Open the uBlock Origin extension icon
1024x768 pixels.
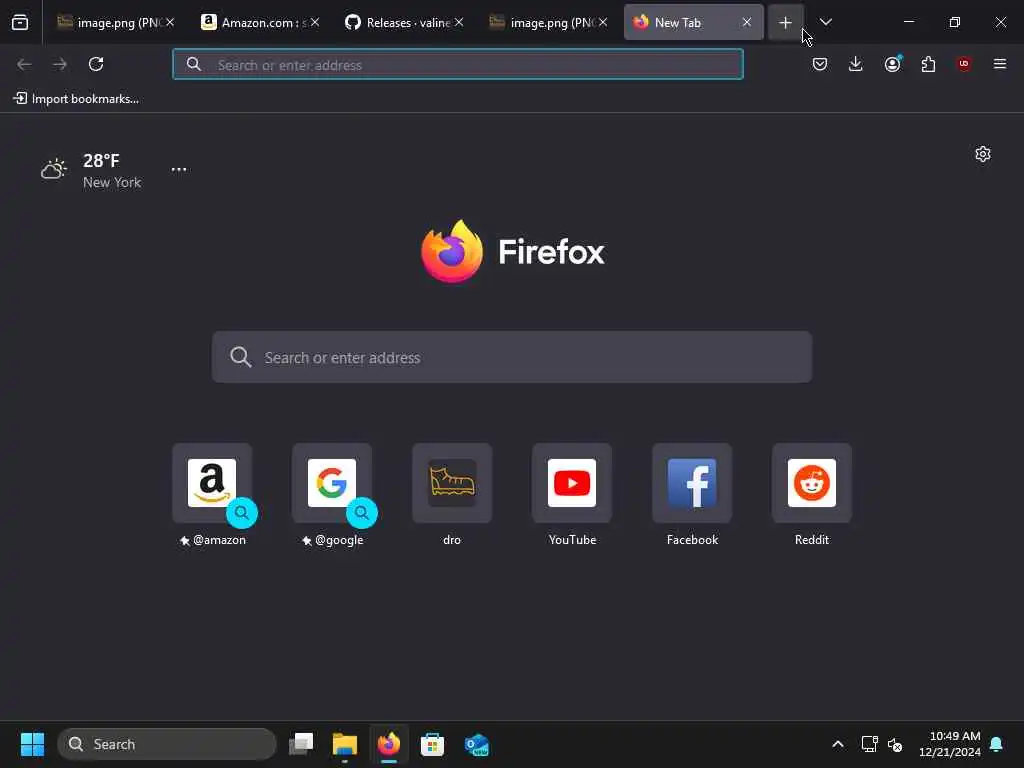964,64
